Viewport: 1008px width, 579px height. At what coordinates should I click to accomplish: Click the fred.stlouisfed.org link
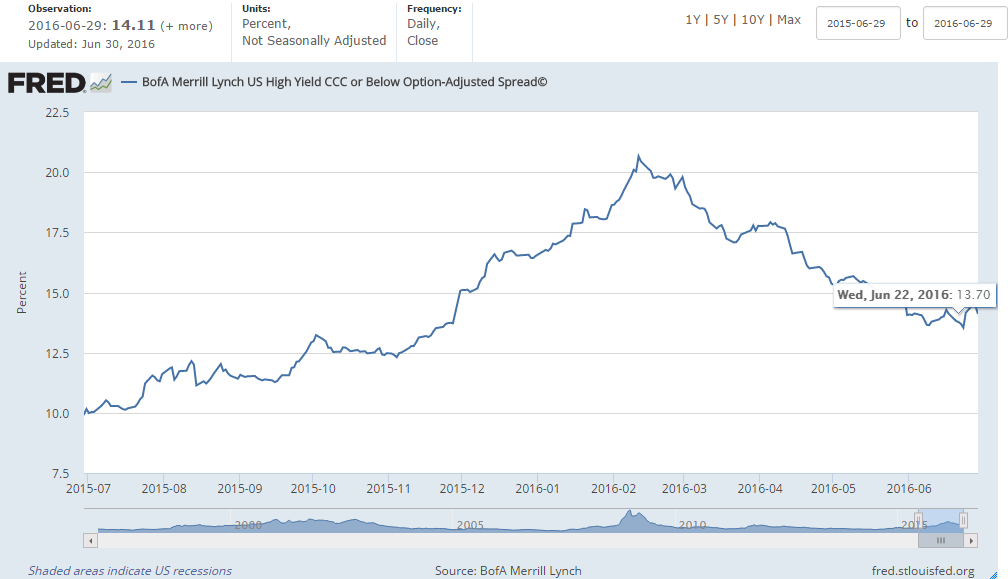[923, 571]
